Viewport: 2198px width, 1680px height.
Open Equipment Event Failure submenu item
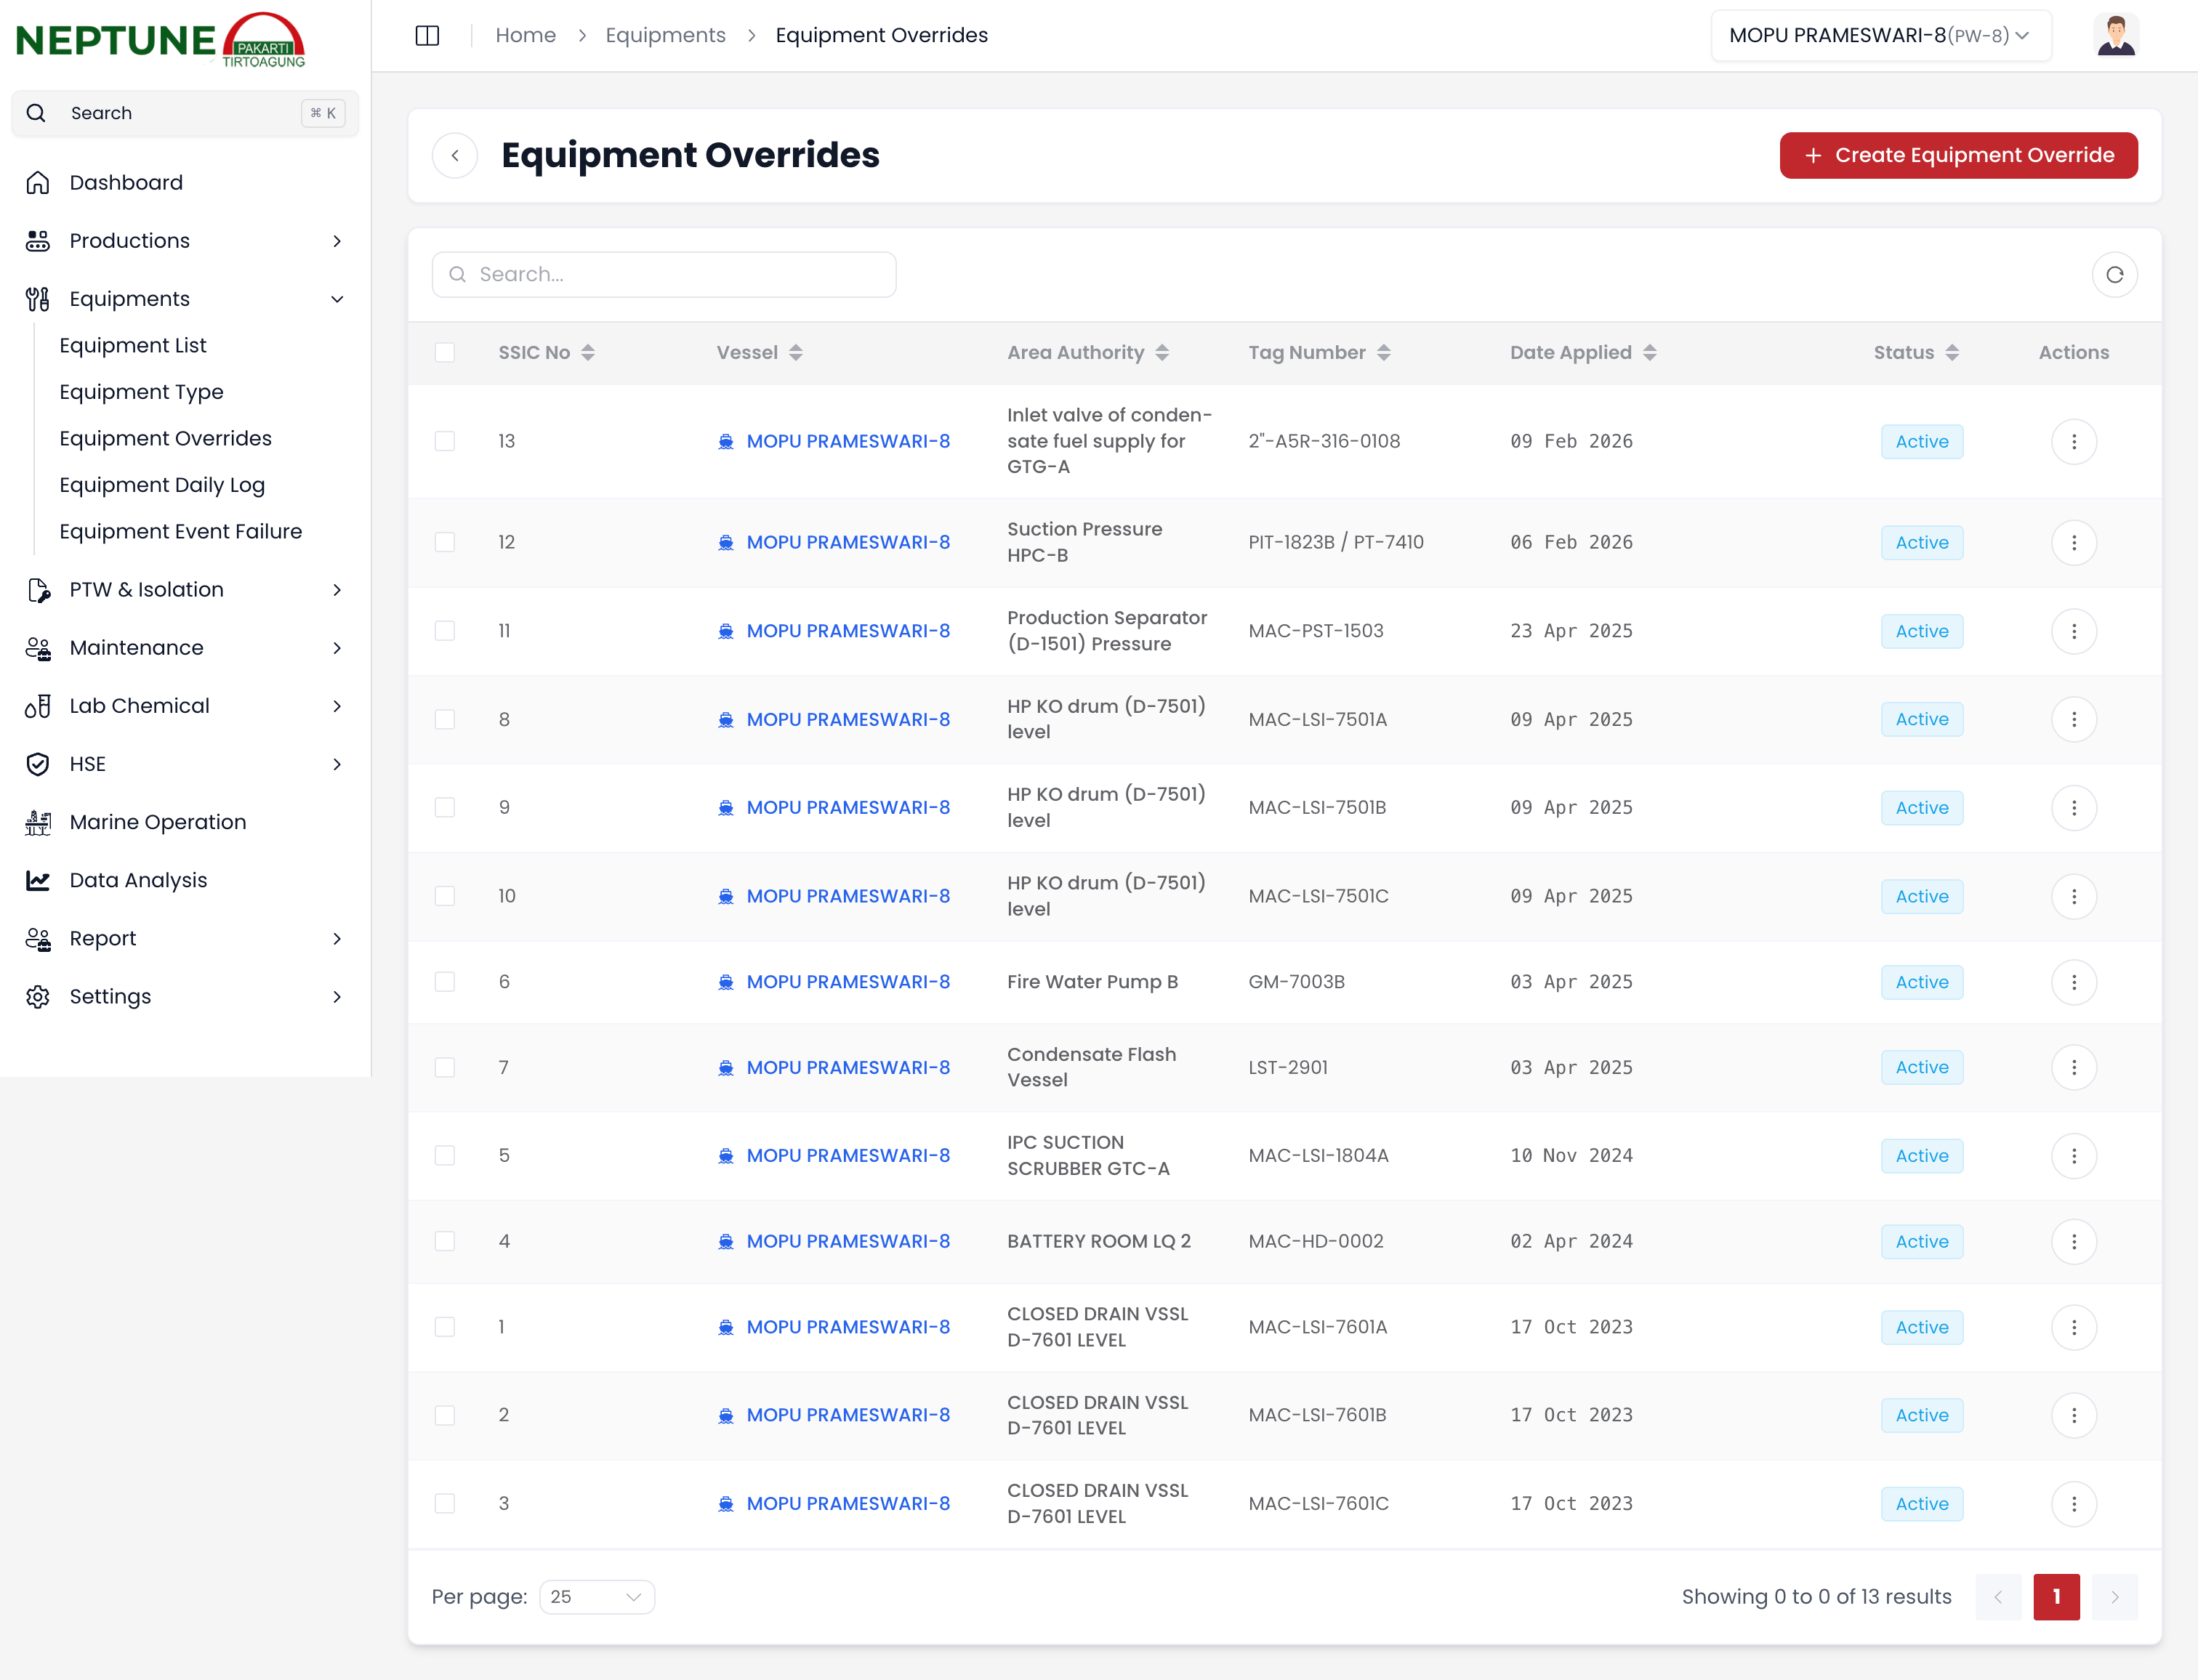(180, 532)
